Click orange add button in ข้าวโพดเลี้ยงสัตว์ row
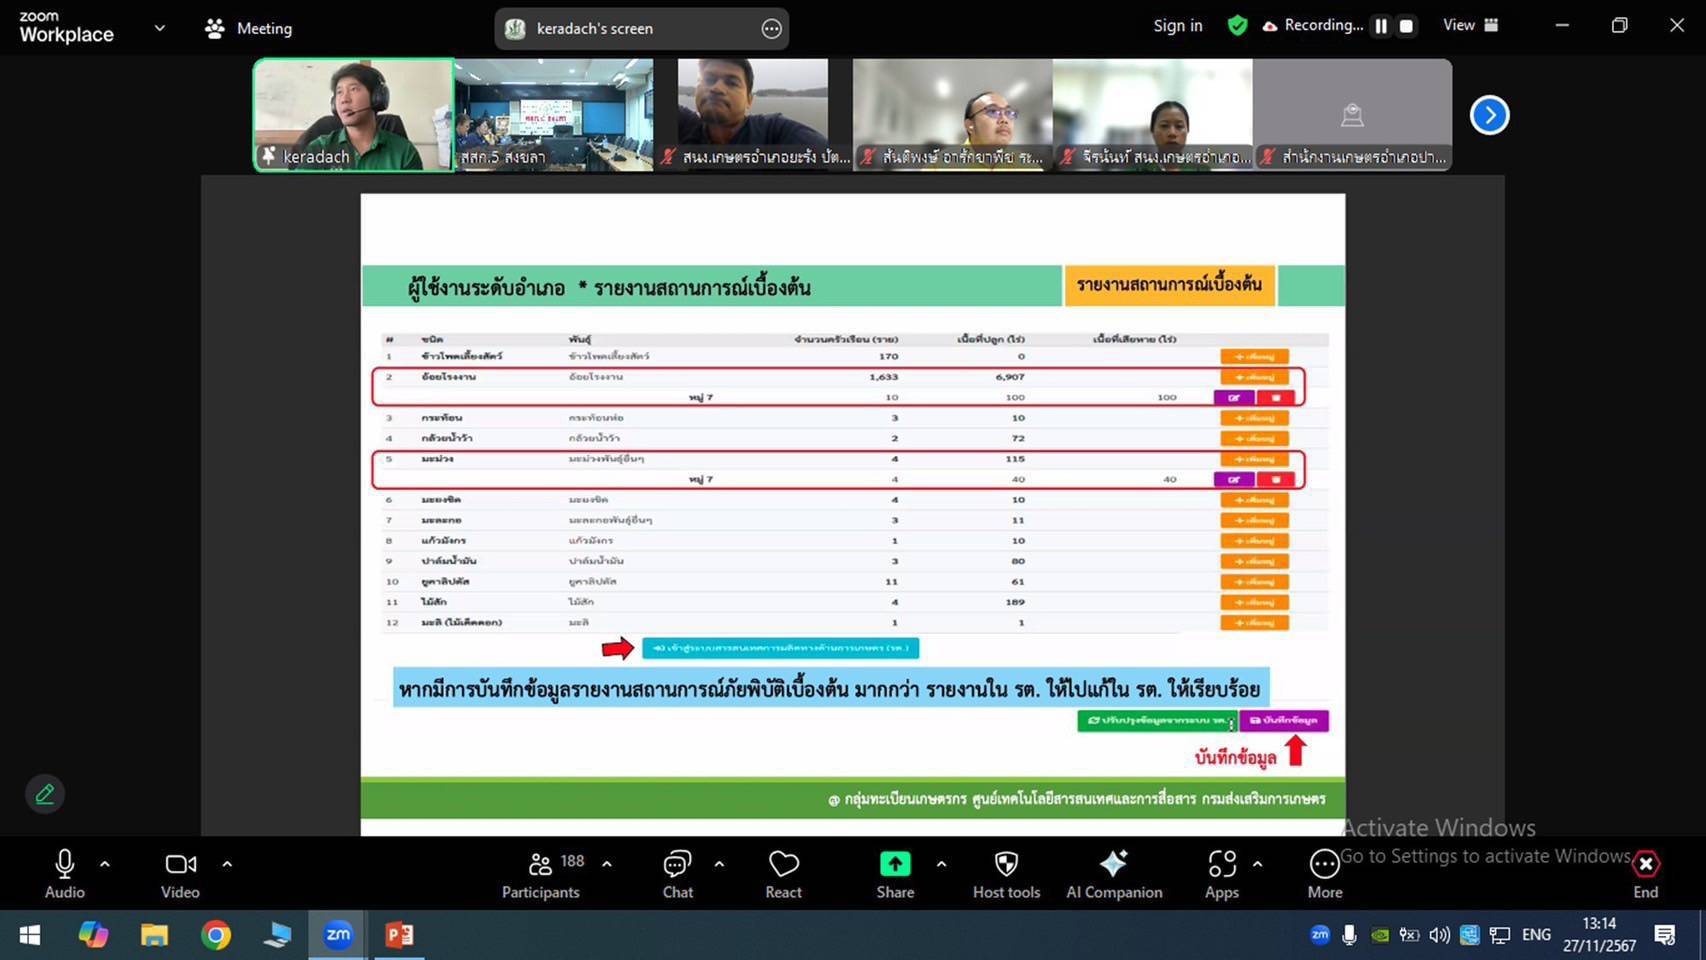The width and height of the screenshot is (1706, 960). point(1254,356)
